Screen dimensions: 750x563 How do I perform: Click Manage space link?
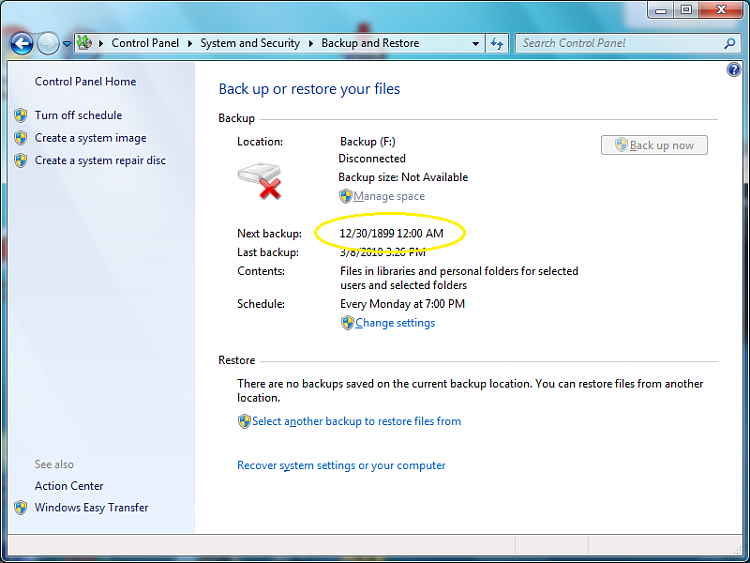point(389,196)
